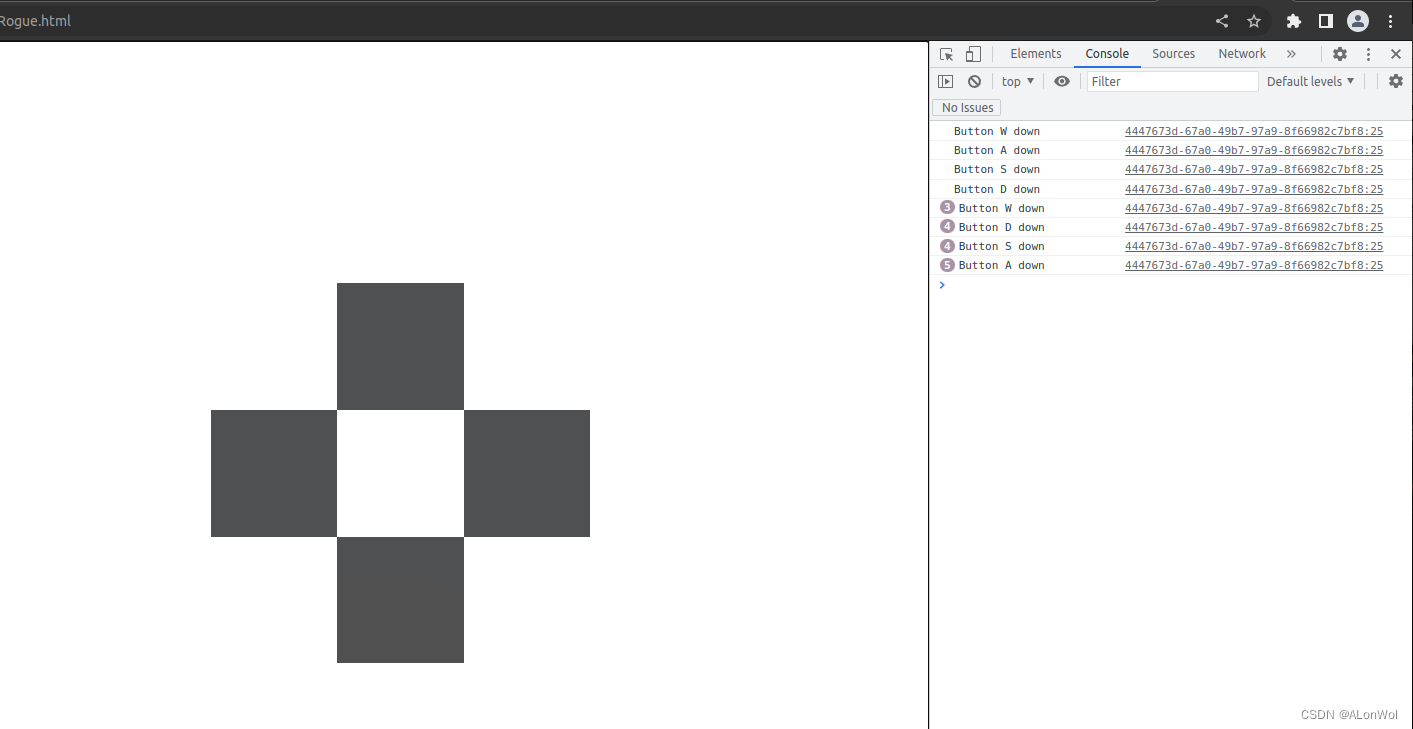Open source link for first Button W down
Viewport: 1413px width, 729px height.
[1254, 131]
